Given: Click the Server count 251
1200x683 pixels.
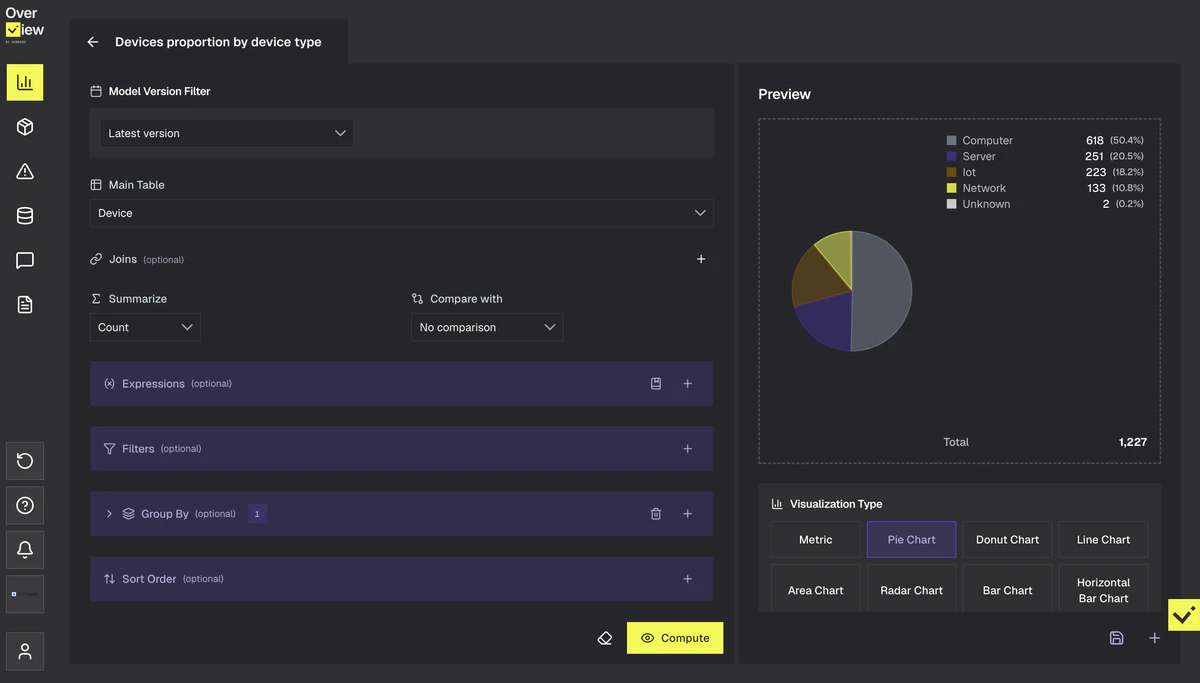Looking at the screenshot, I should [x=1095, y=157].
